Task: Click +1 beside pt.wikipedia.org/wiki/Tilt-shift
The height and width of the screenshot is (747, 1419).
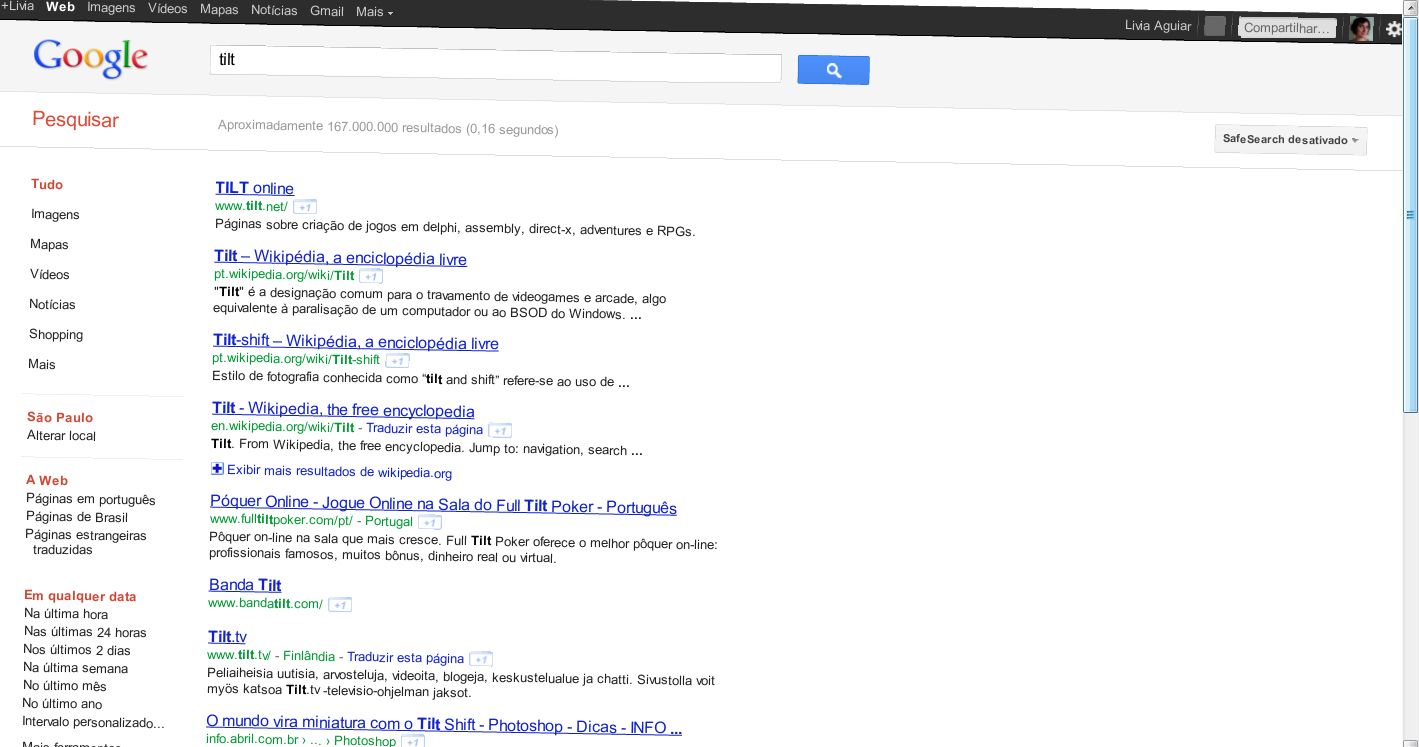Action: tap(397, 360)
